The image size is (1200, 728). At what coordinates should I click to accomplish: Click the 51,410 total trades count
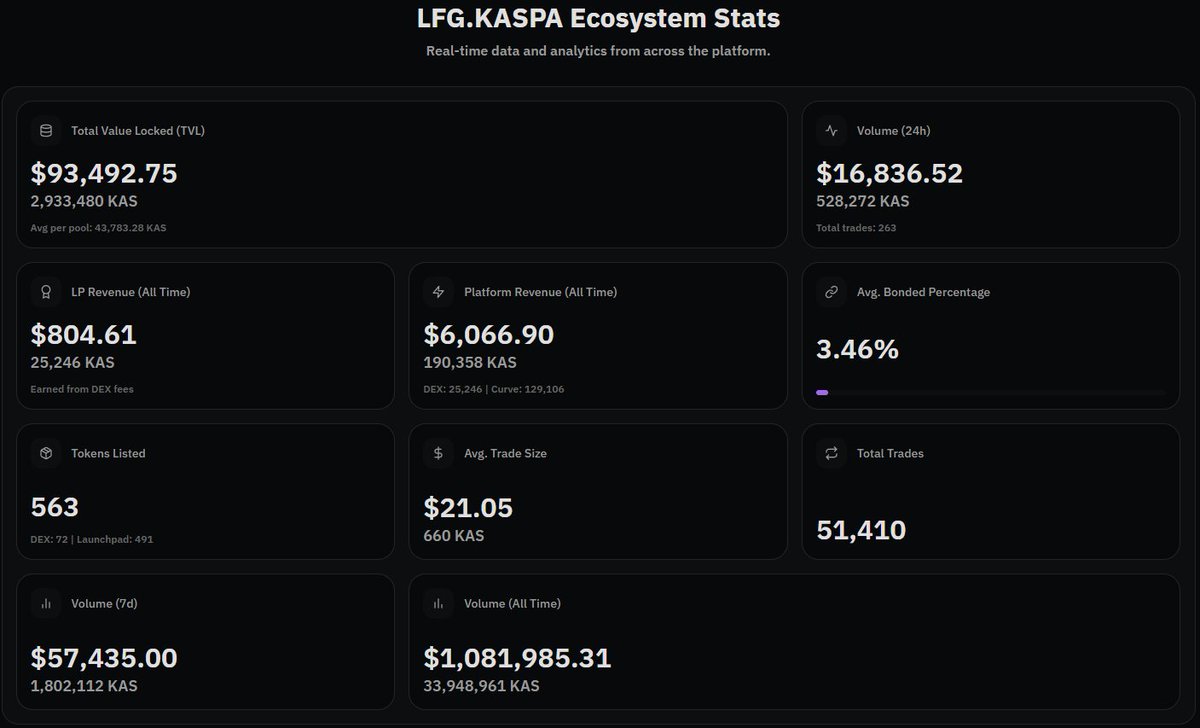coord(861,530)
